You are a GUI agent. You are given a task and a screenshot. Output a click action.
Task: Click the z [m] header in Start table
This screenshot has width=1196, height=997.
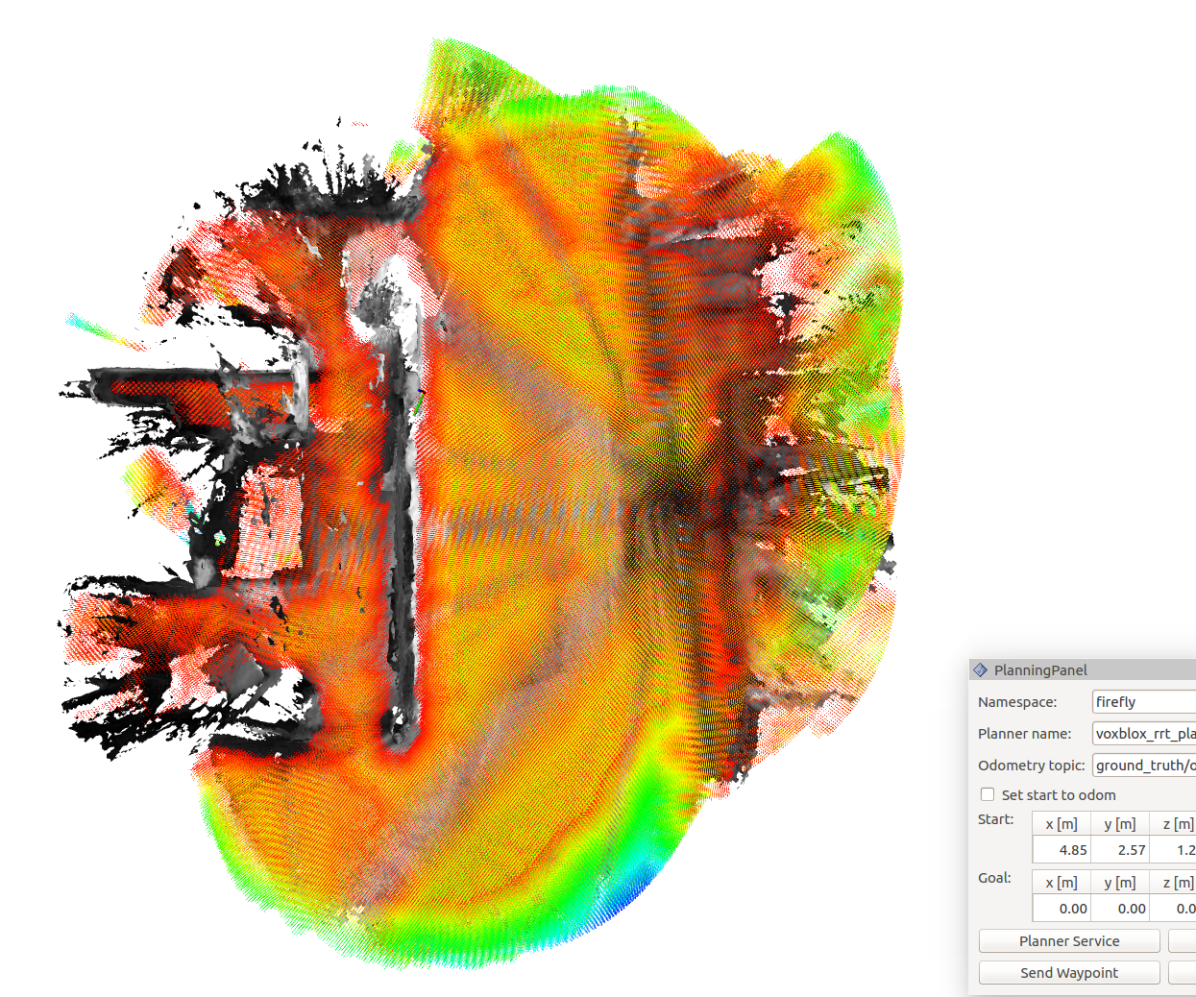tap(1173, 824)
